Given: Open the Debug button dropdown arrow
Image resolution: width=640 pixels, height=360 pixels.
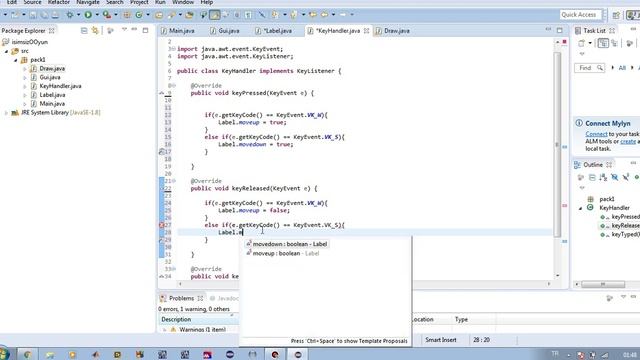Looking at the screenshot, I should point(78,15).
